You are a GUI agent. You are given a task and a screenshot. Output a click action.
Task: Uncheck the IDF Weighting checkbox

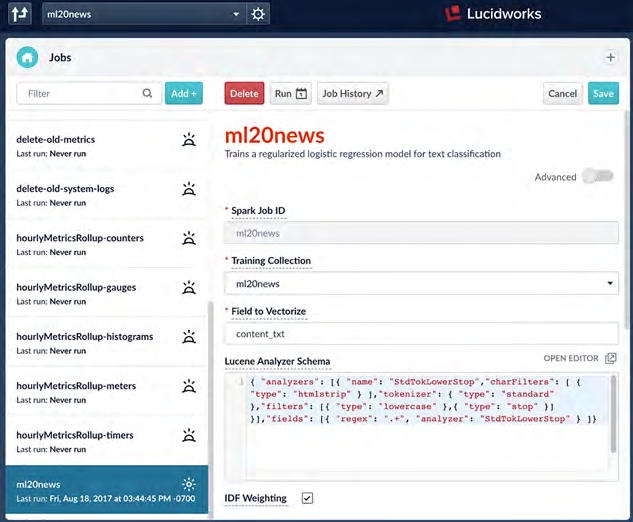point(307,498)
